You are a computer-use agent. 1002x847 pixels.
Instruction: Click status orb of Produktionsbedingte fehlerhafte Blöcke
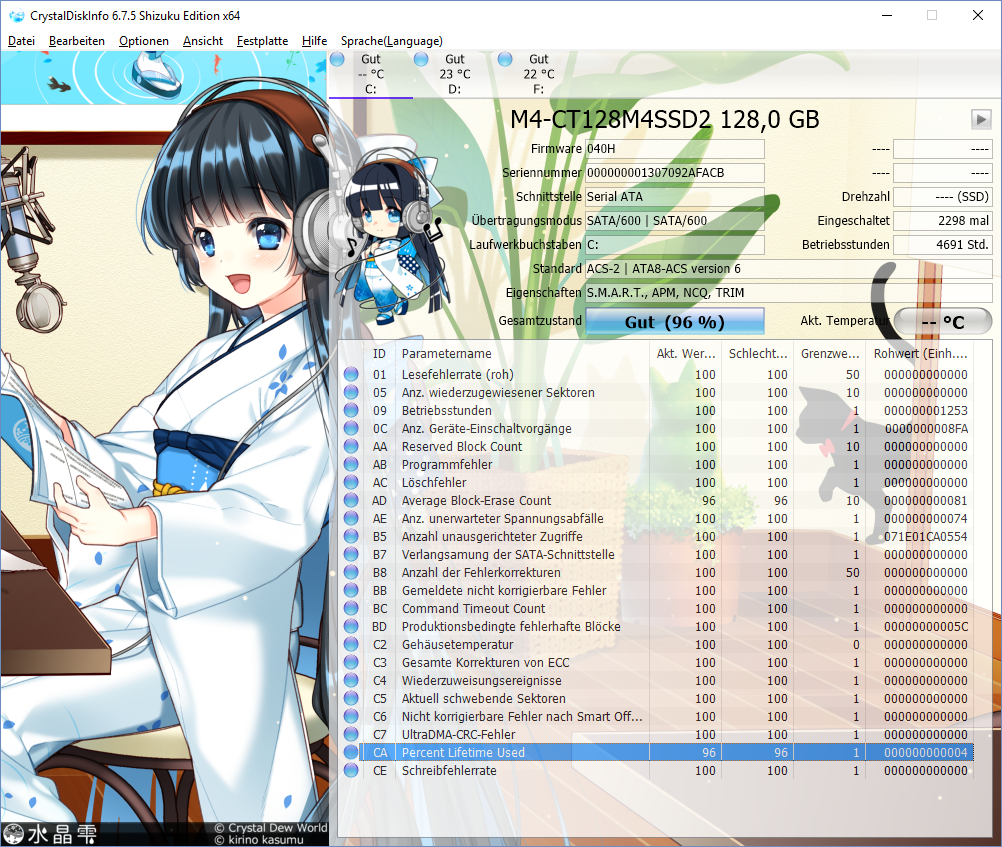pos(351,626)
